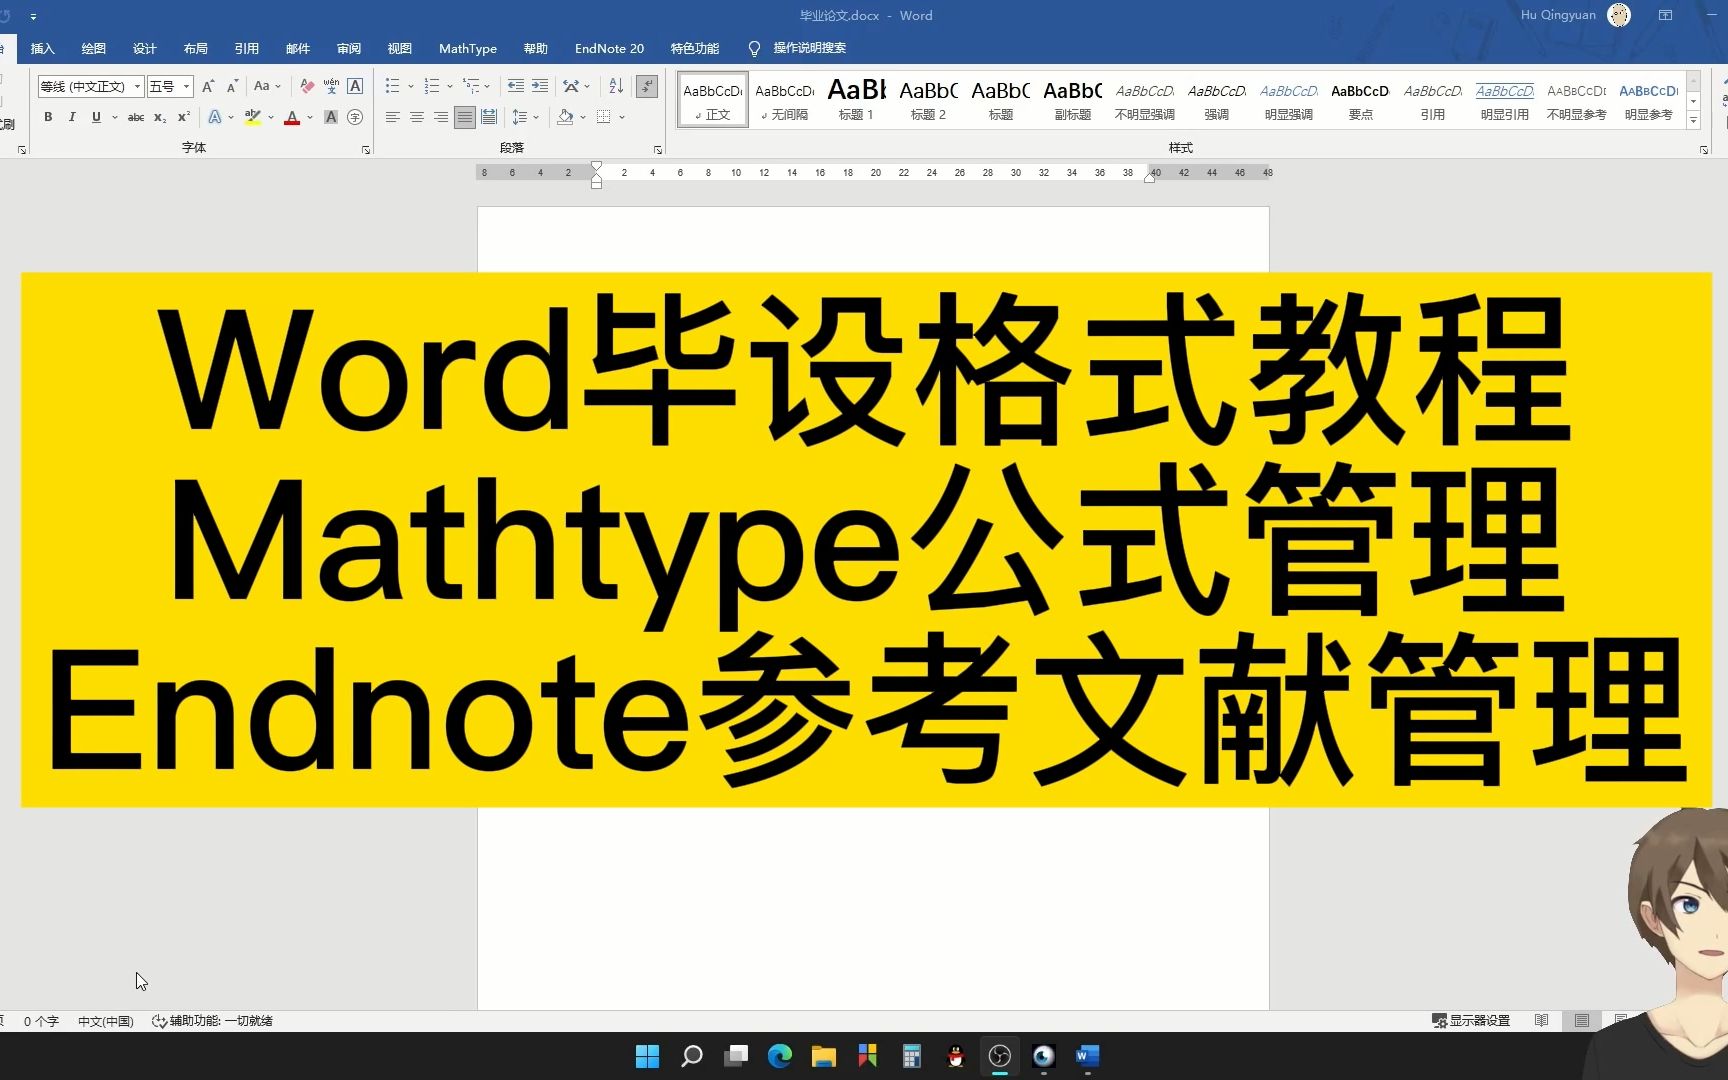
Task: Expand the font color dropdown arrow
Action: point(310,117)
